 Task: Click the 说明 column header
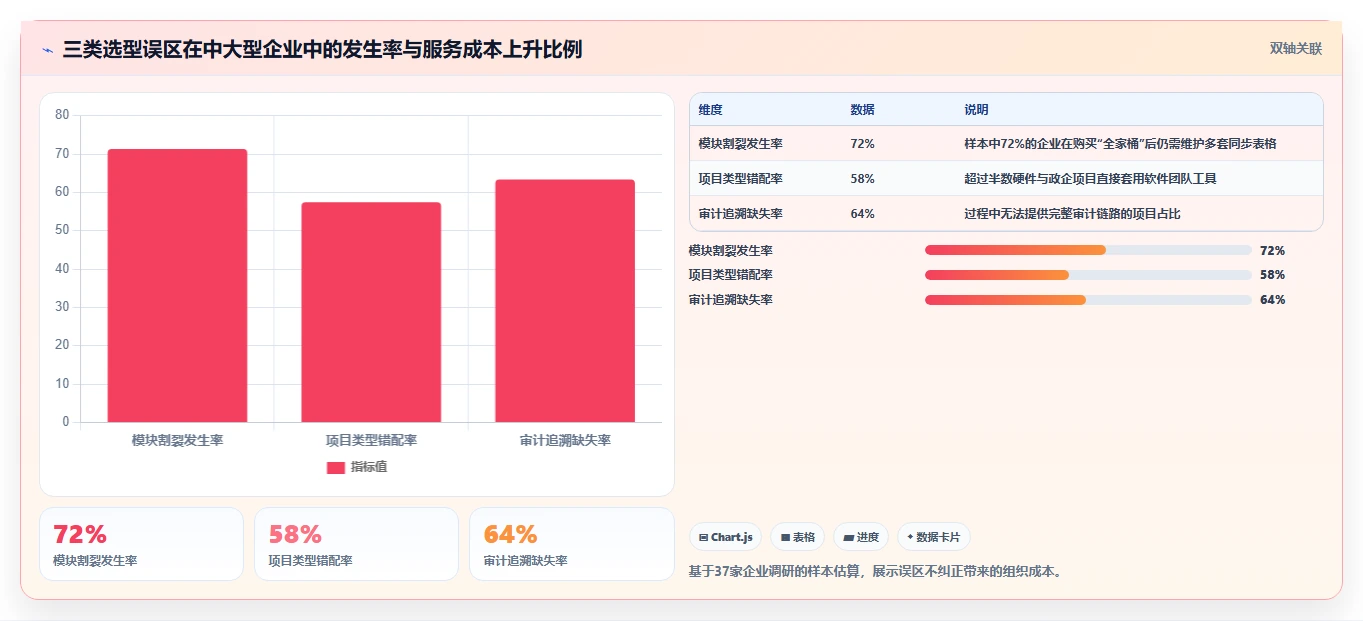click(x=977, y=110)
